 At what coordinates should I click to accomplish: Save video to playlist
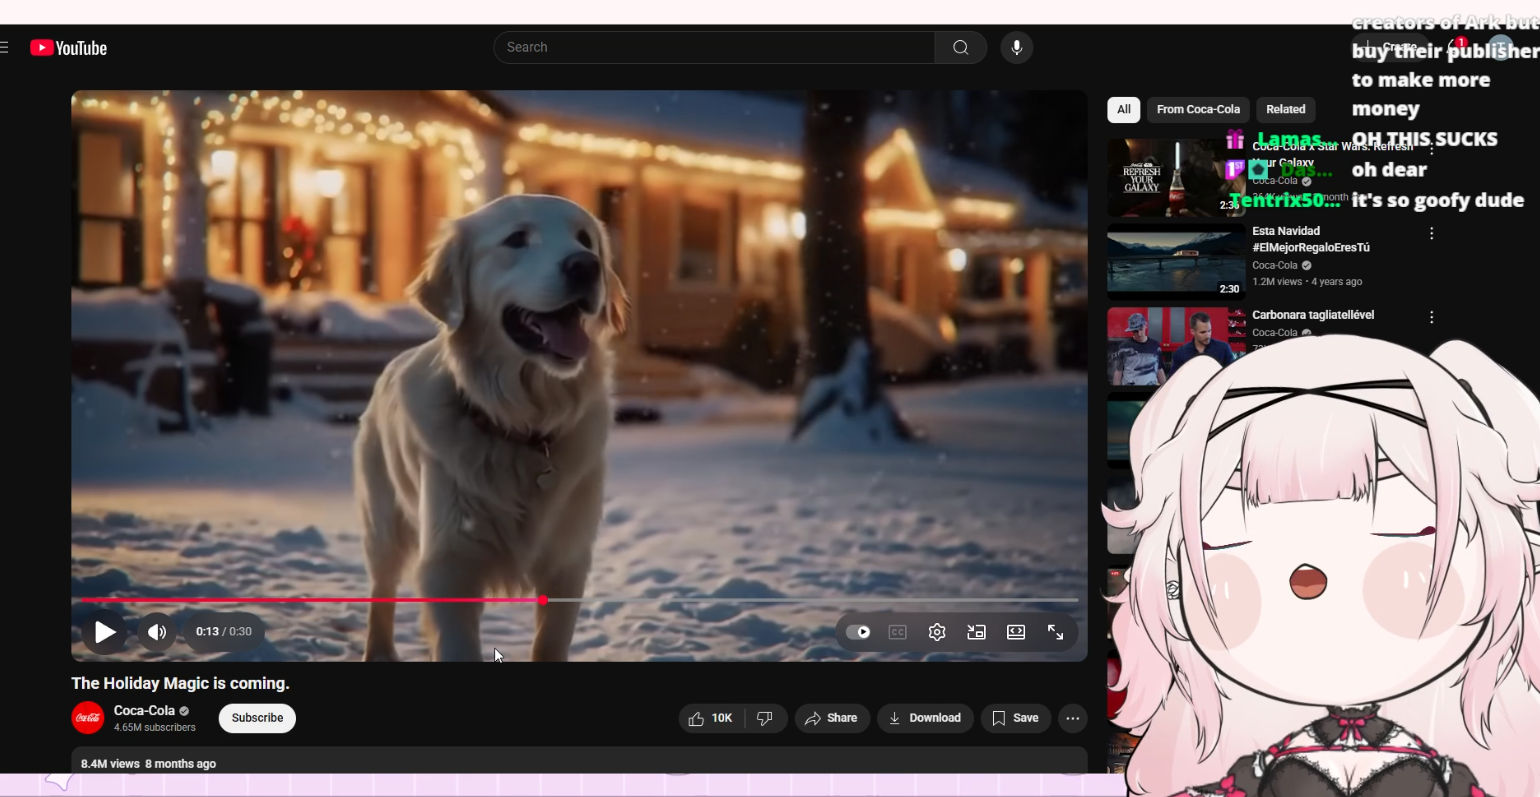click(1015, 718)
